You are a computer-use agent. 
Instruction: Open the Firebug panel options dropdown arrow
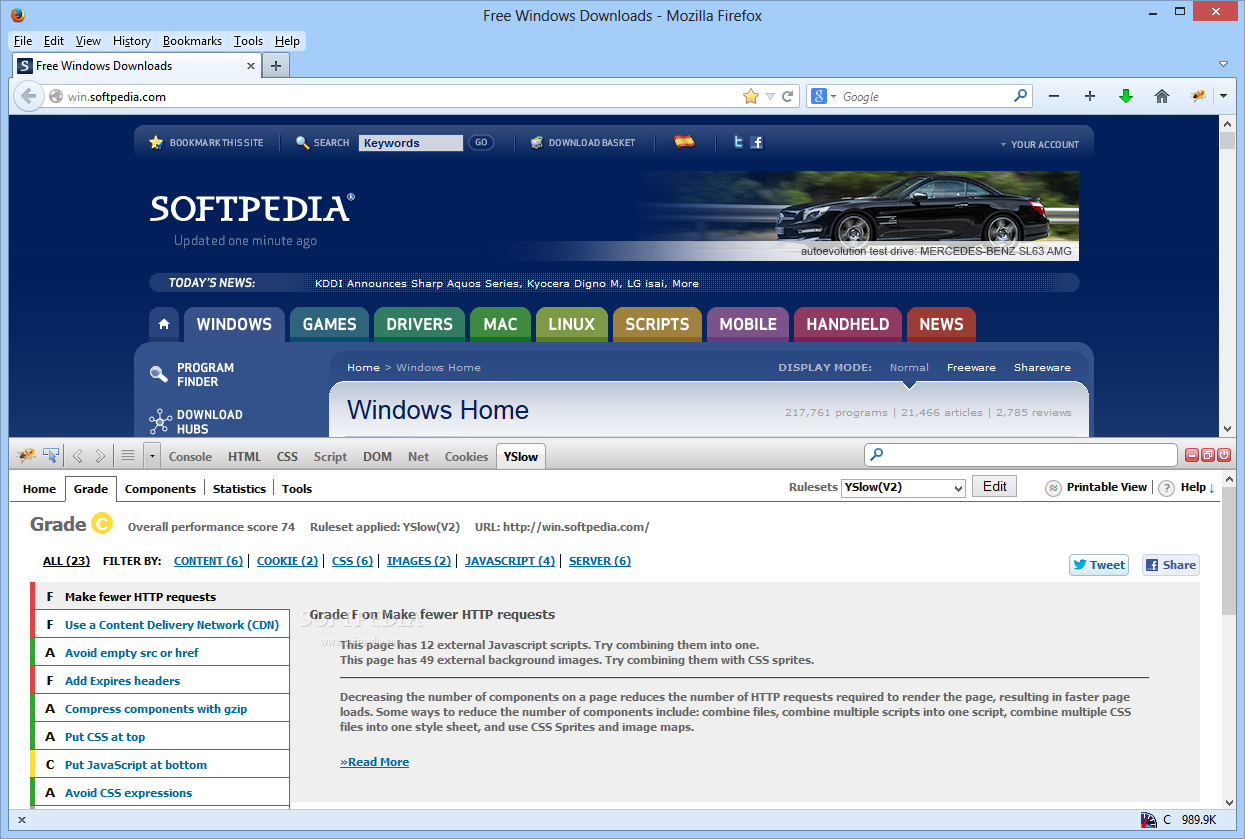coord(152,456)
